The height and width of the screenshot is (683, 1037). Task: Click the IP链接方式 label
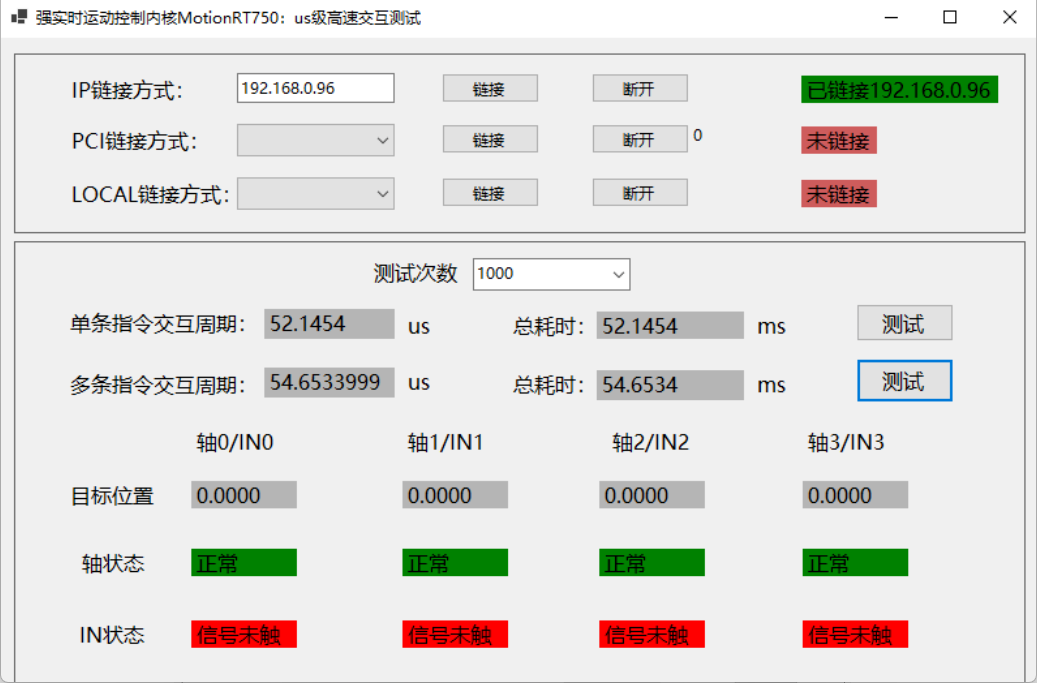pos(128,90)
